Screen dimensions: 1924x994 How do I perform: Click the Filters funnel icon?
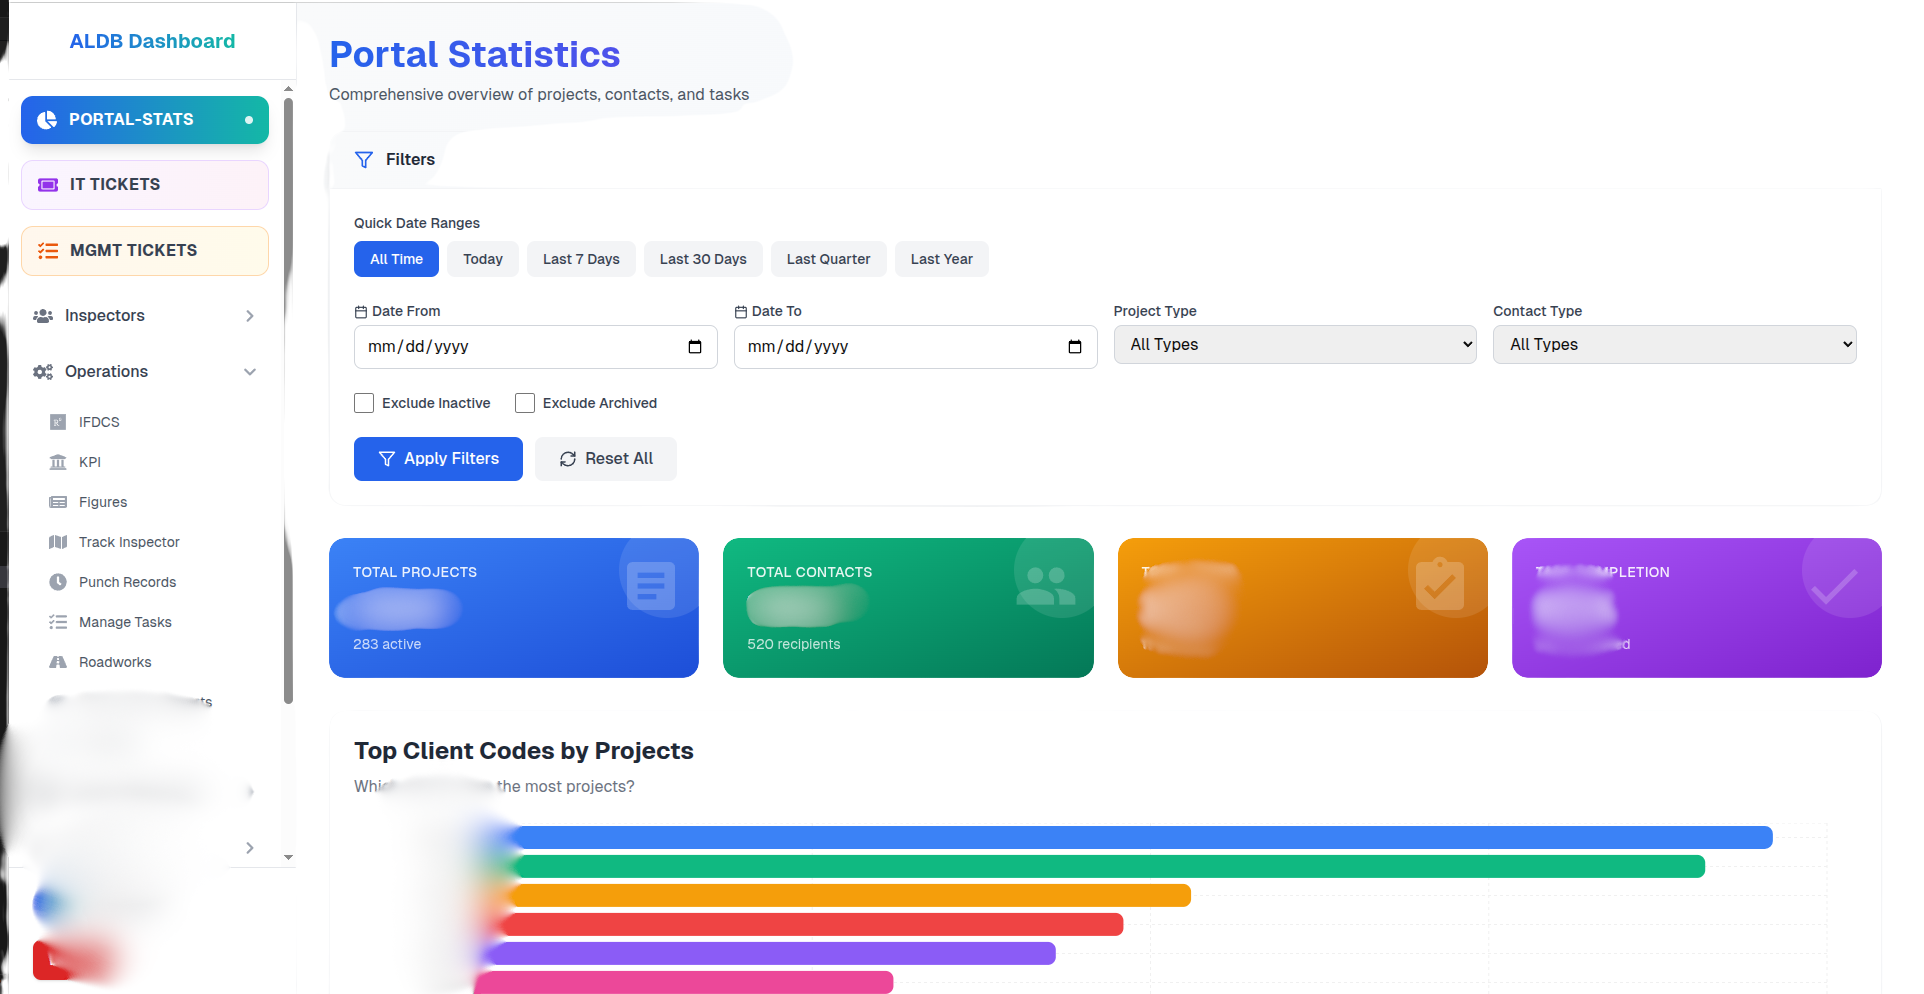tap(363, 159)
